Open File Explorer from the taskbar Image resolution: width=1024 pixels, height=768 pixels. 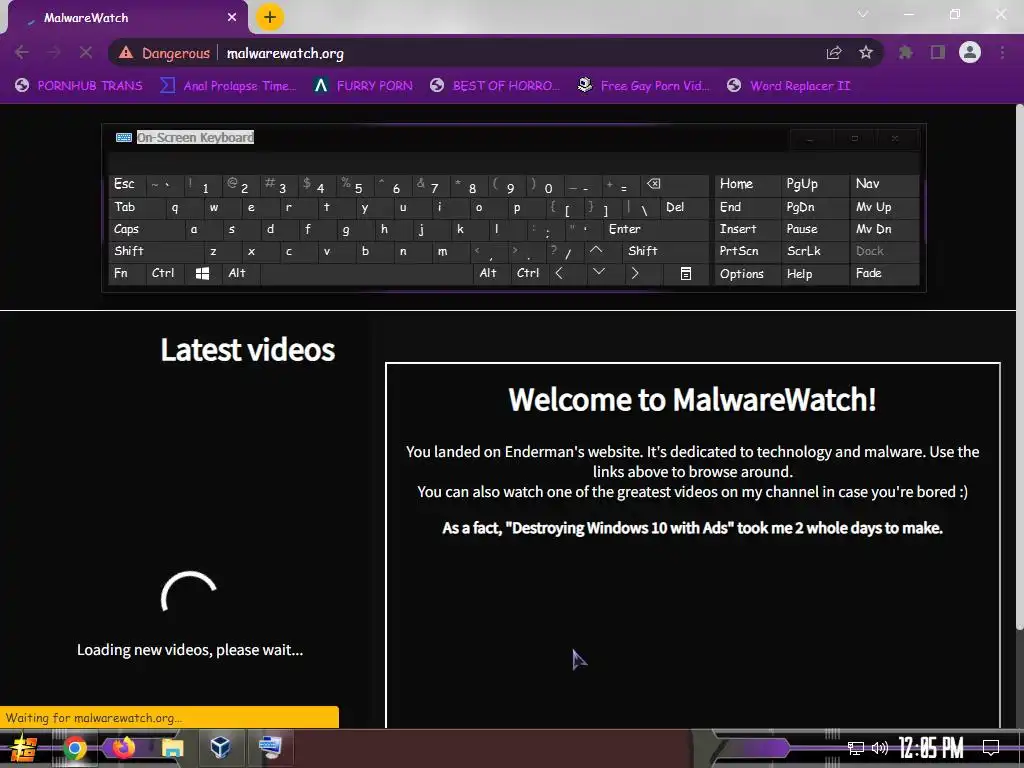tap(172, 748)
